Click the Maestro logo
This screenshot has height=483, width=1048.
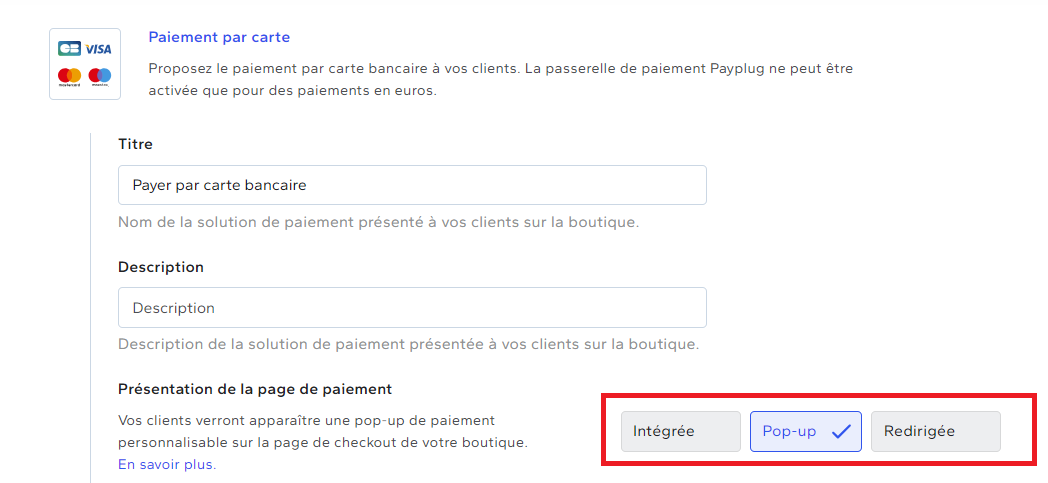pos(99,77)
